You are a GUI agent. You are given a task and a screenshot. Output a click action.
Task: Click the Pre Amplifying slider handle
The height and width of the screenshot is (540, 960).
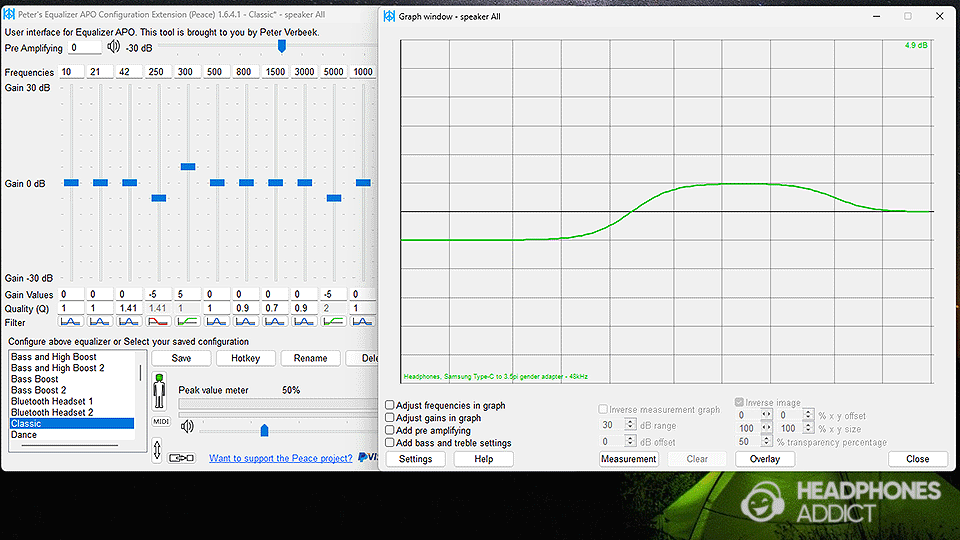click(282, 46)
